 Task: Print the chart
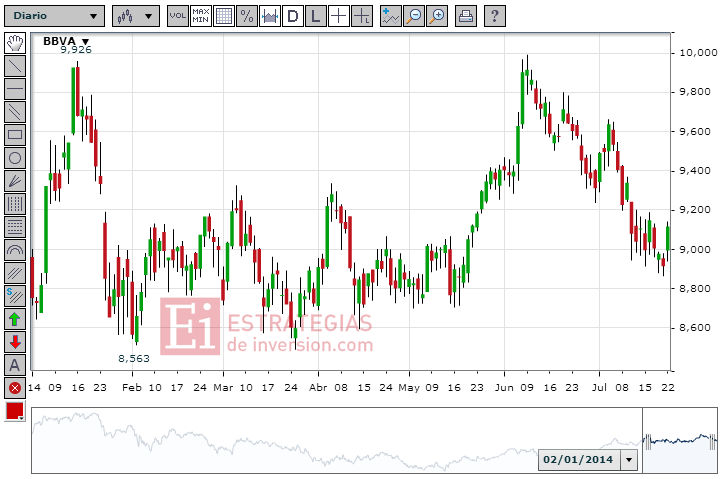pos(466,16)
